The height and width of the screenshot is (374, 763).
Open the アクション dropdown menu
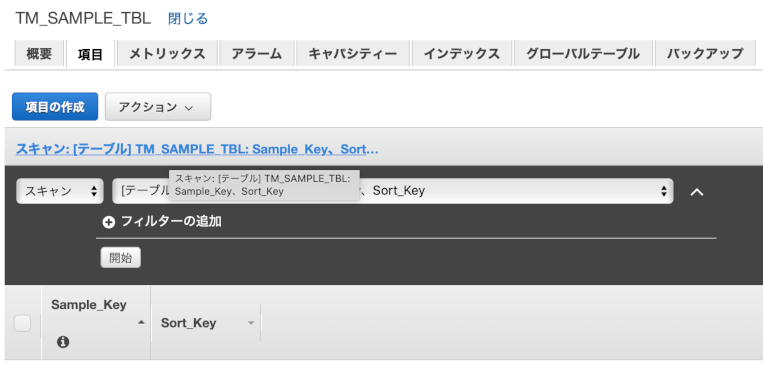tap(158, 107)
